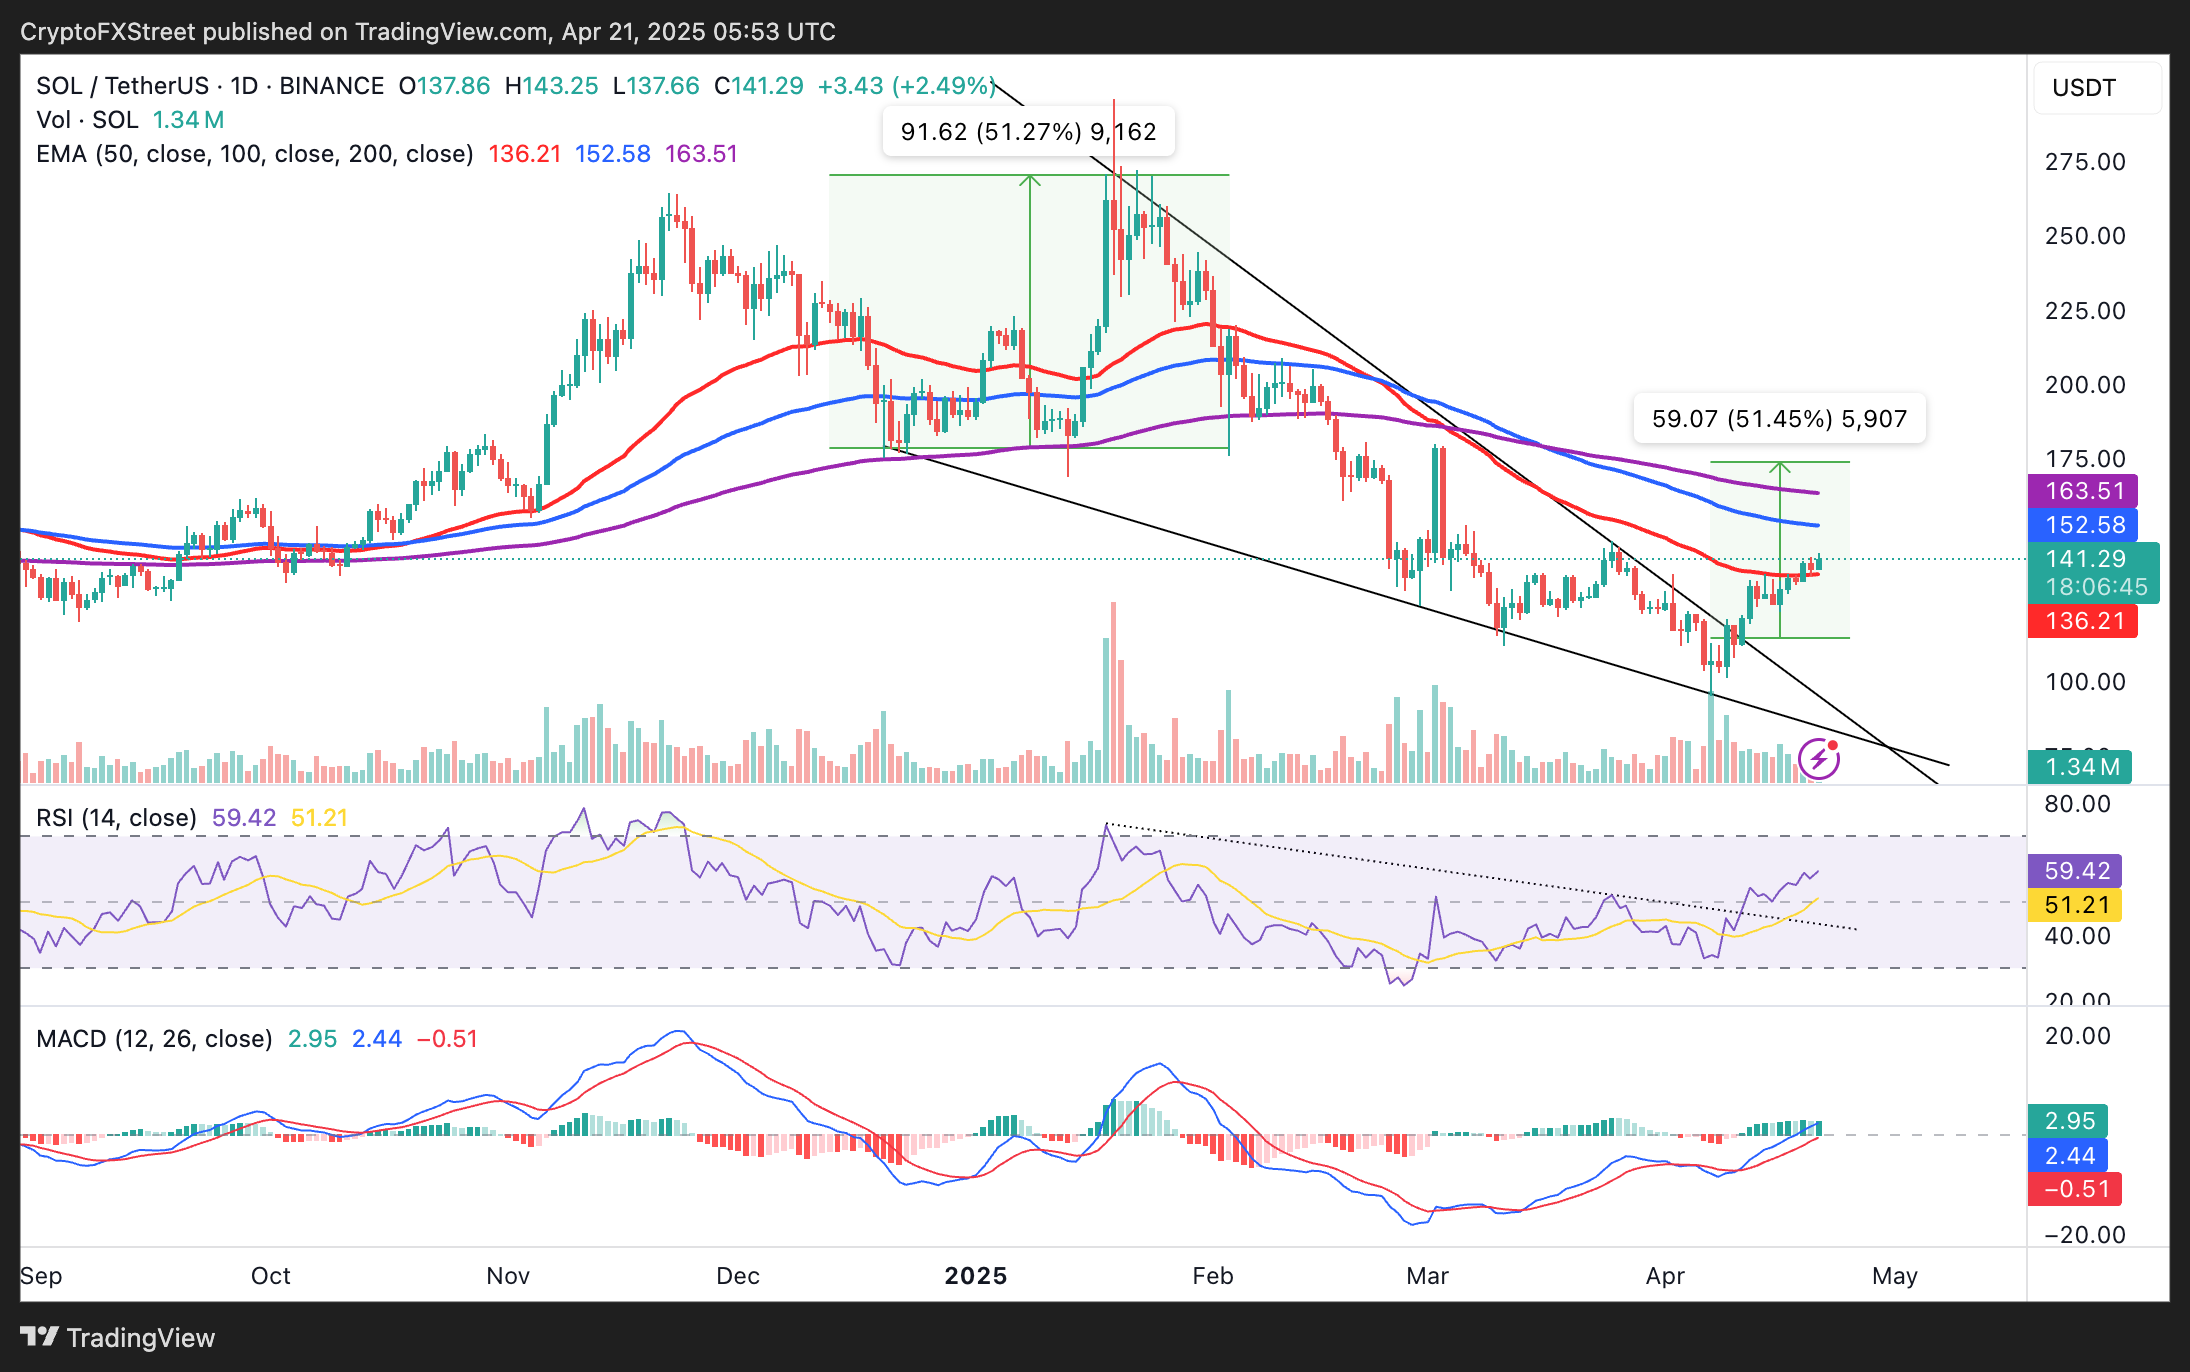The image size is (2190, 1372).
Task: Open the EMA indicator legend settings
Action: 254,154
